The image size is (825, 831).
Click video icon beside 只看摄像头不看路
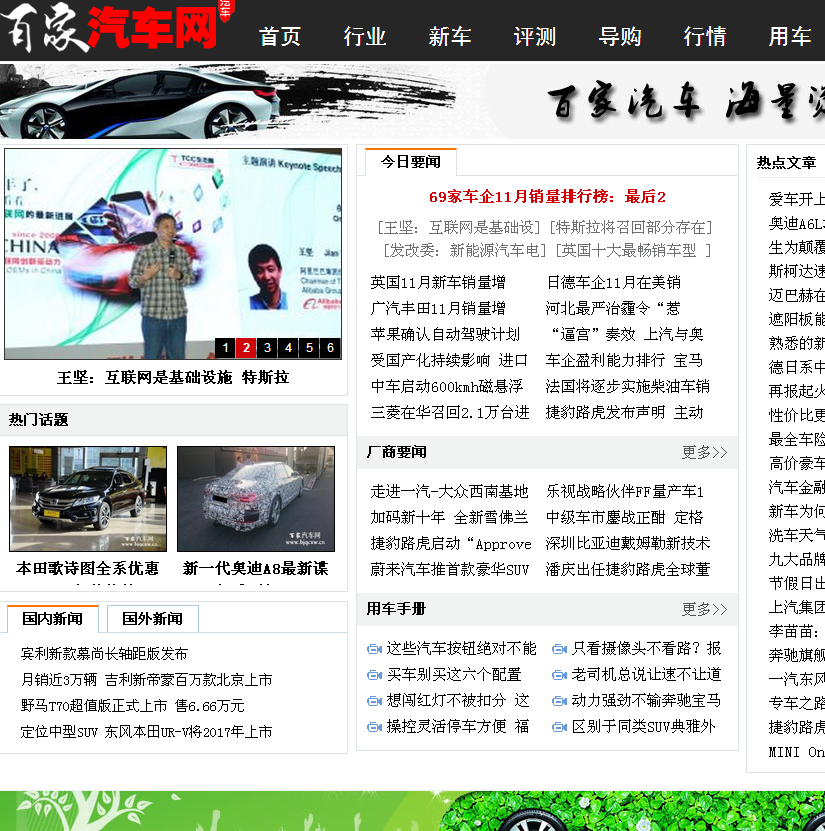pyautogui.click(x=560, y=649)
